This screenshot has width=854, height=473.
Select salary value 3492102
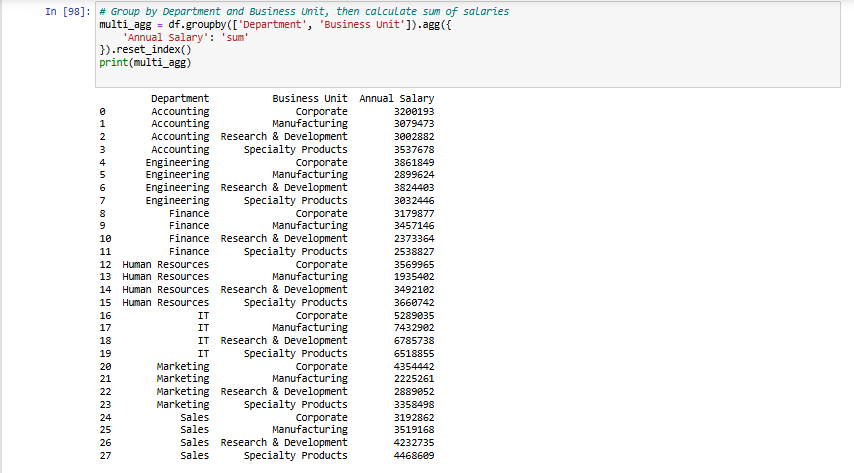point(414,290)
